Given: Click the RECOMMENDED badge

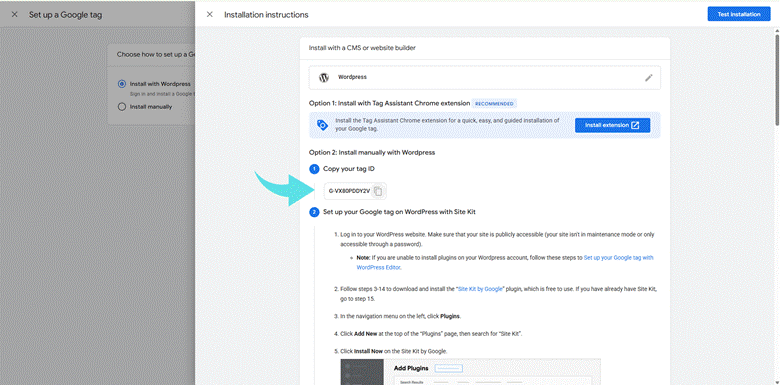Looking at the screenshot, I should pyautogui.click(x=494, y=103).
